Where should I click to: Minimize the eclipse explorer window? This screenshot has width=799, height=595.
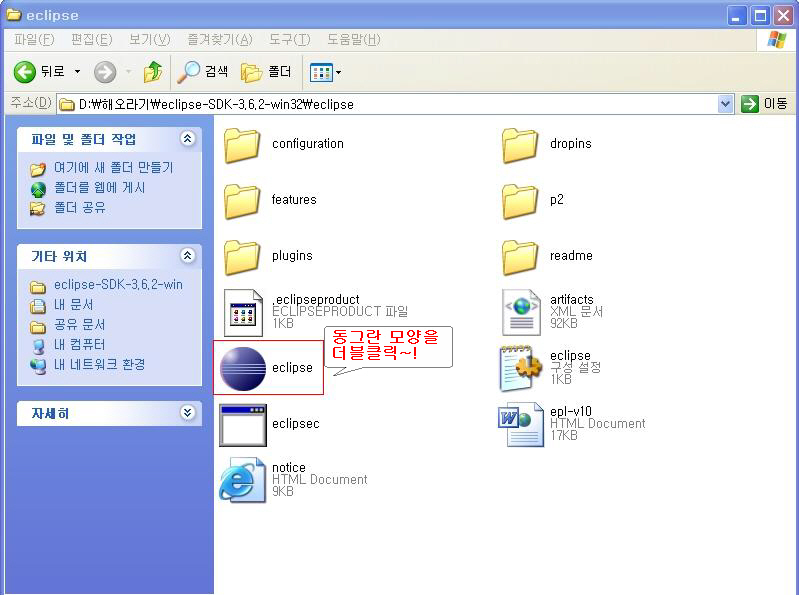point(736,16)
